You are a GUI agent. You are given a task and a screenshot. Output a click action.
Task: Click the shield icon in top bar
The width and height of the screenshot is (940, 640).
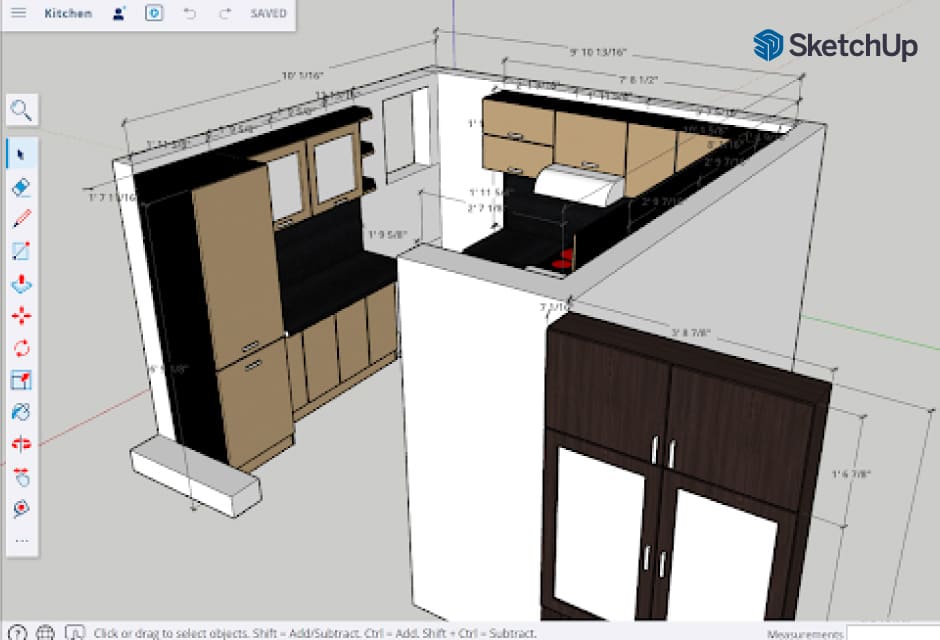click(x=153, y=14)
